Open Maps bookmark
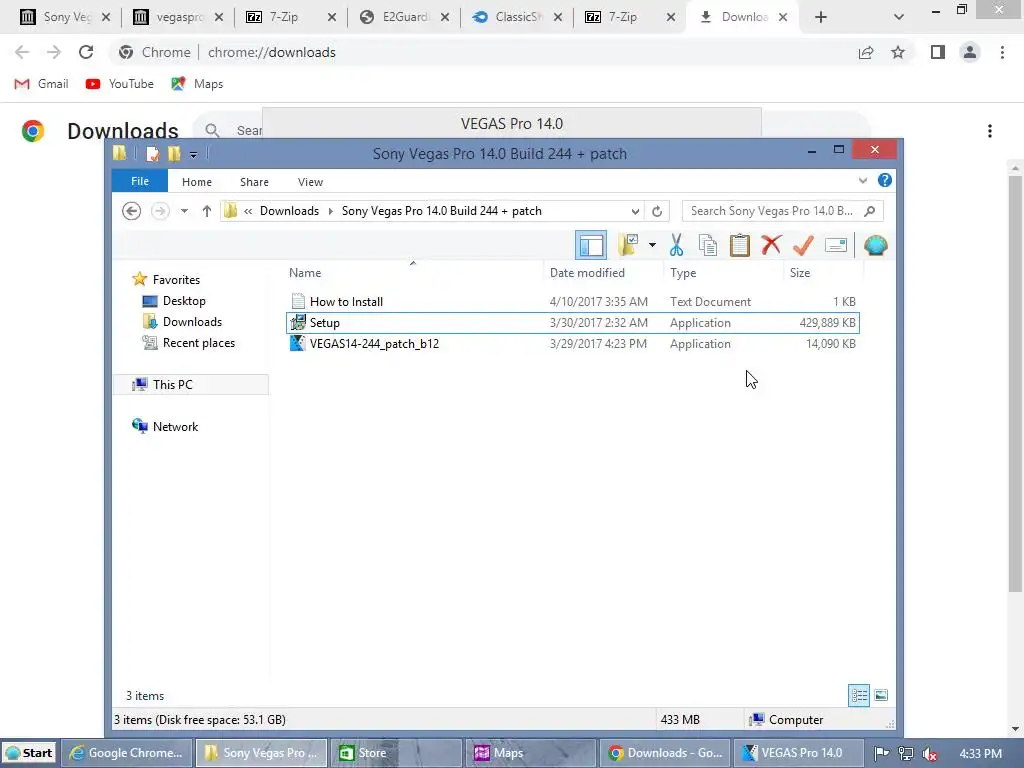 click(x=197, y=84)
